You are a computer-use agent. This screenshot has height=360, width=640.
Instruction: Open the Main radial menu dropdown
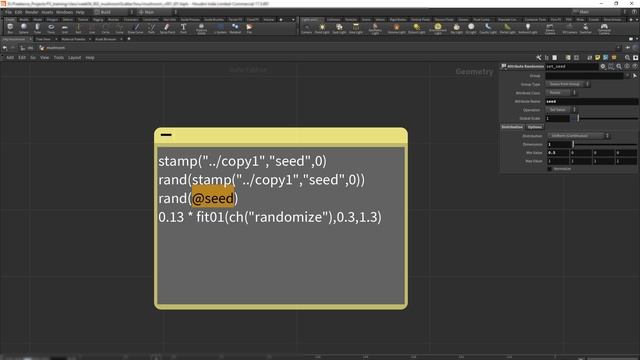[156, 12]
